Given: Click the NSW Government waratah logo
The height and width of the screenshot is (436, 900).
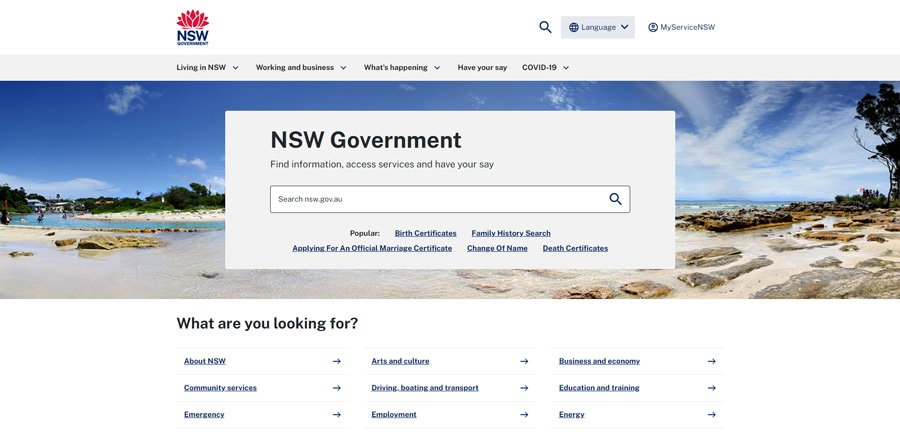Looking at the screenshot, I should click(x=193, y=27).
